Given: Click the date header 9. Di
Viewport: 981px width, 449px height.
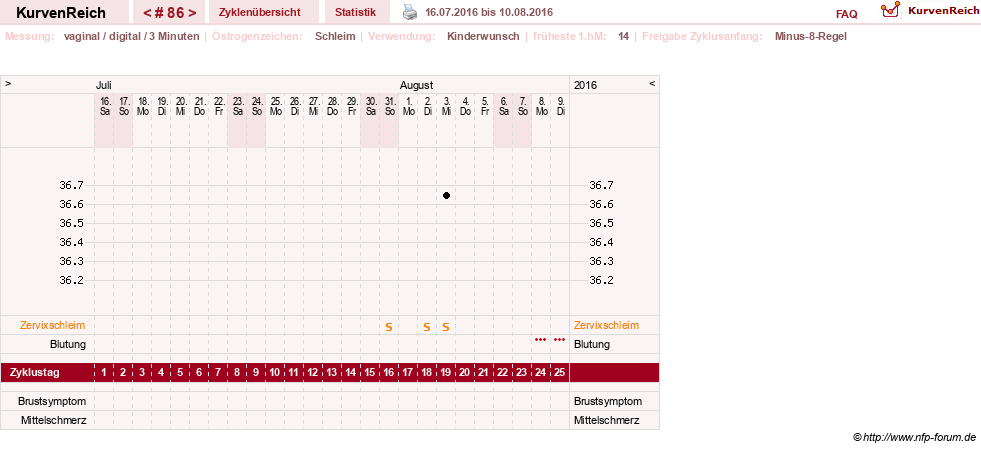Looking at the screenshot, I should tap(561, 106).
